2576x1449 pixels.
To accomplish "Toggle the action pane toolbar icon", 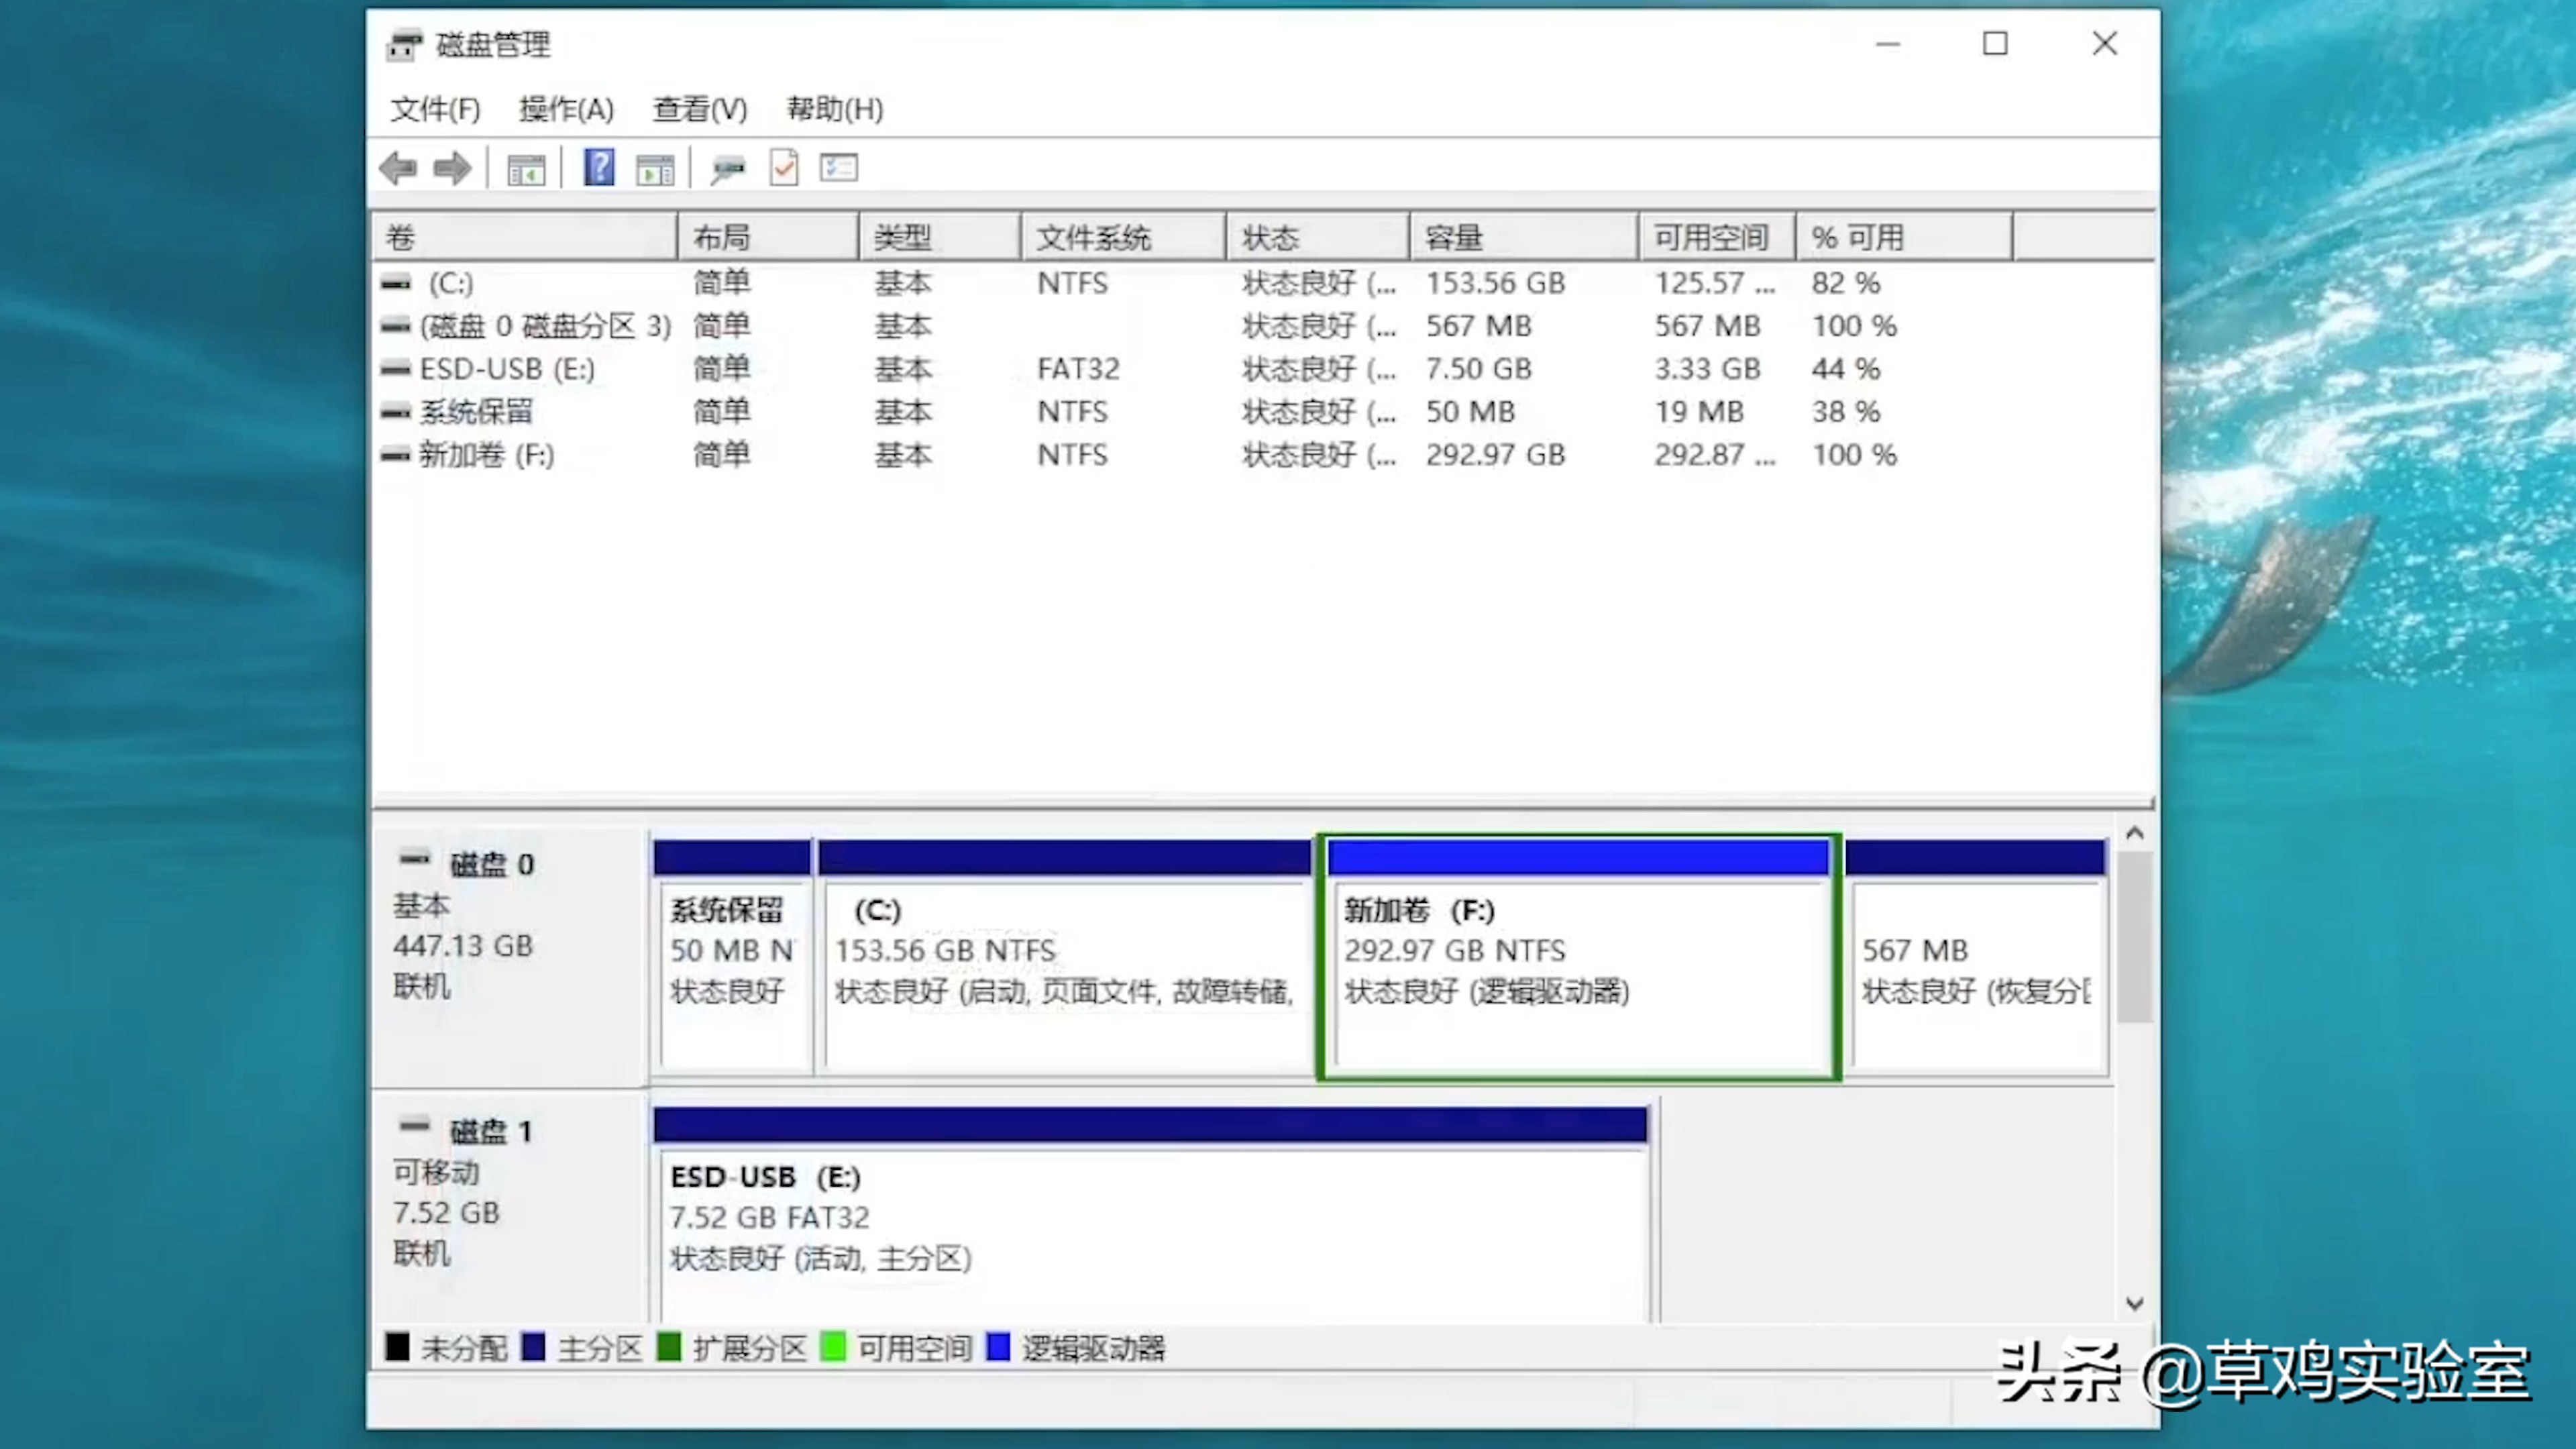I will (655, 169).
